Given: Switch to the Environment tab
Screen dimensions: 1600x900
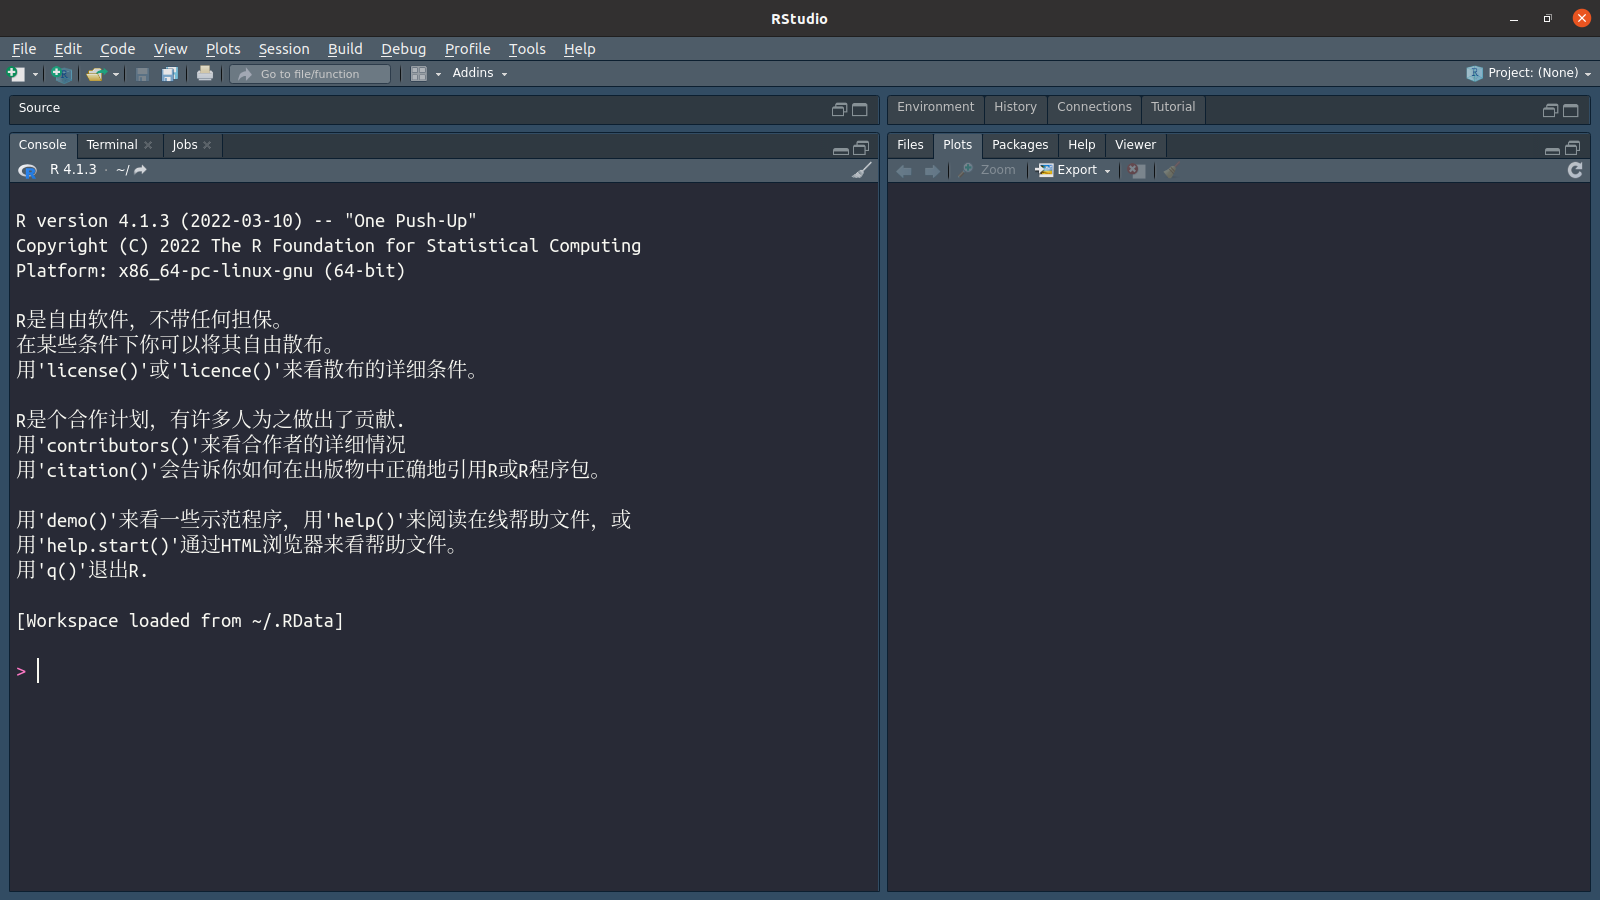Looking at the screenshot, I should tap(935, 107).
